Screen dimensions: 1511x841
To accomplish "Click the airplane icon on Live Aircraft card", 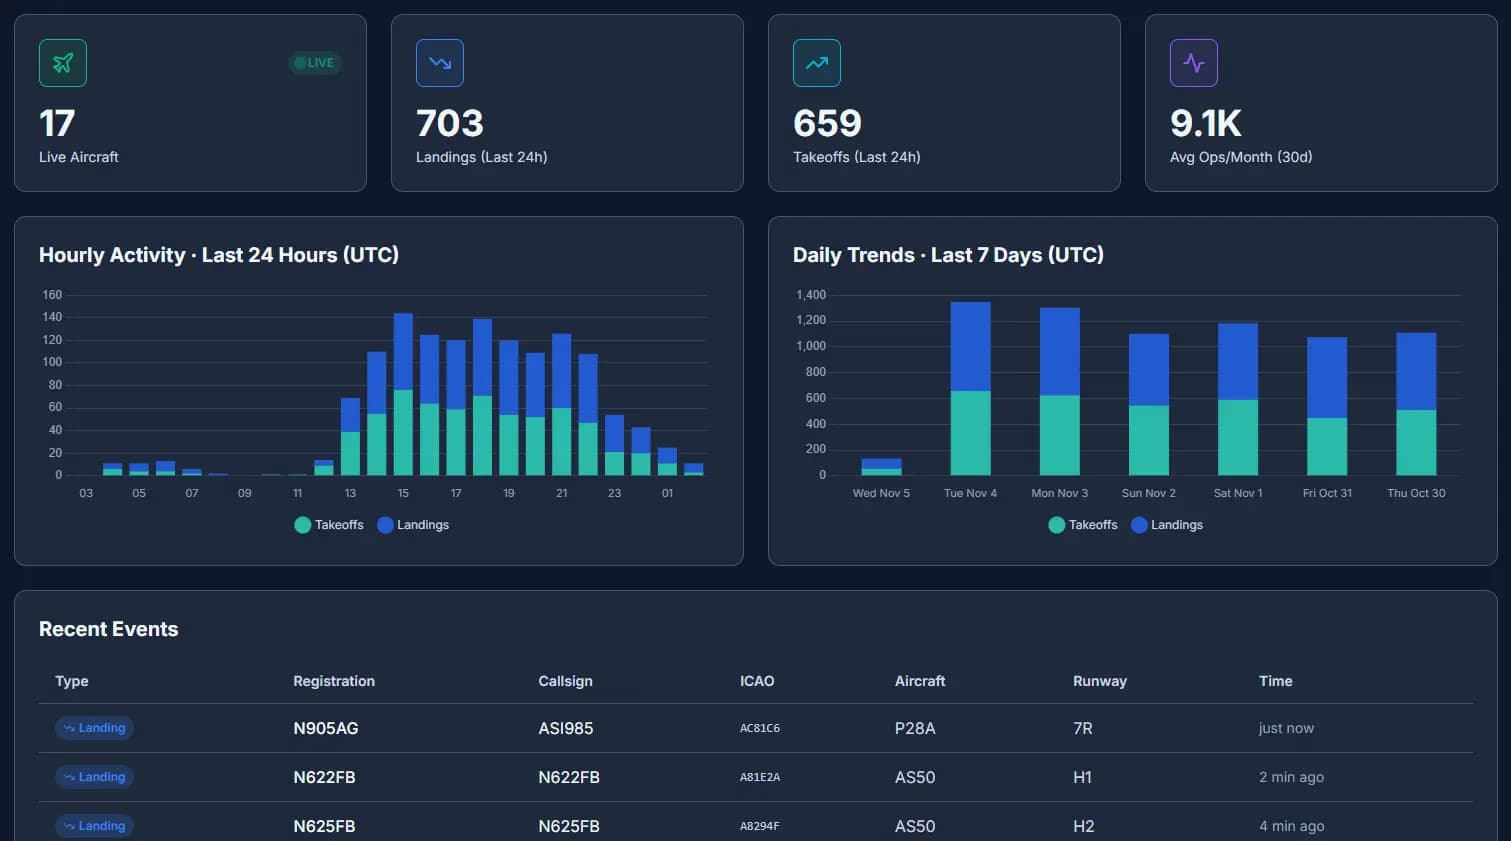I will point(62,62).
